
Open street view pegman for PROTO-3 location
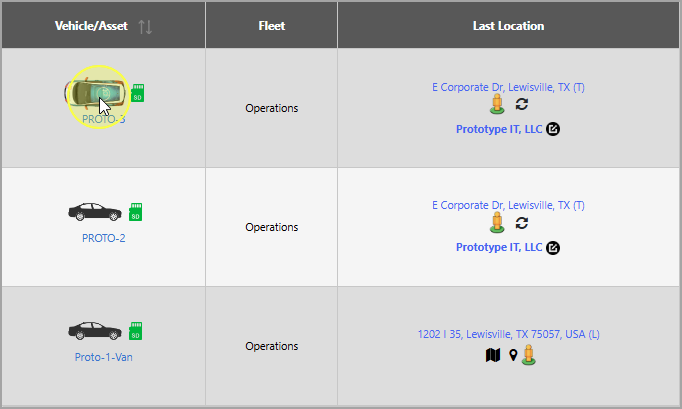pyautogui.click(x=497, y=105)
